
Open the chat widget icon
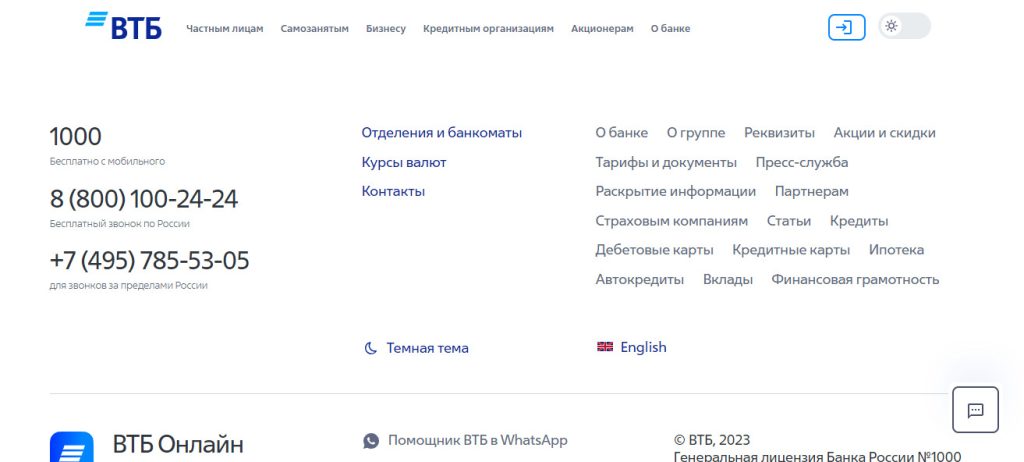point(975,410)
